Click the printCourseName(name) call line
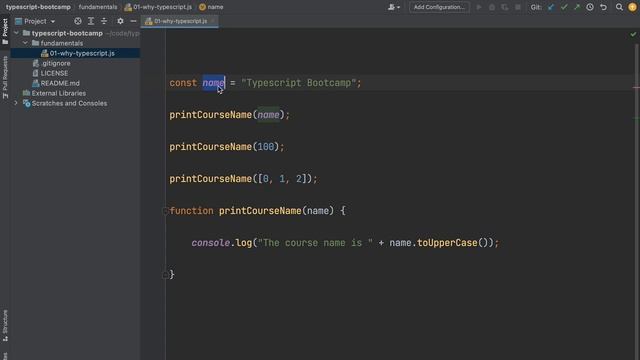 [x=229, y=115]
